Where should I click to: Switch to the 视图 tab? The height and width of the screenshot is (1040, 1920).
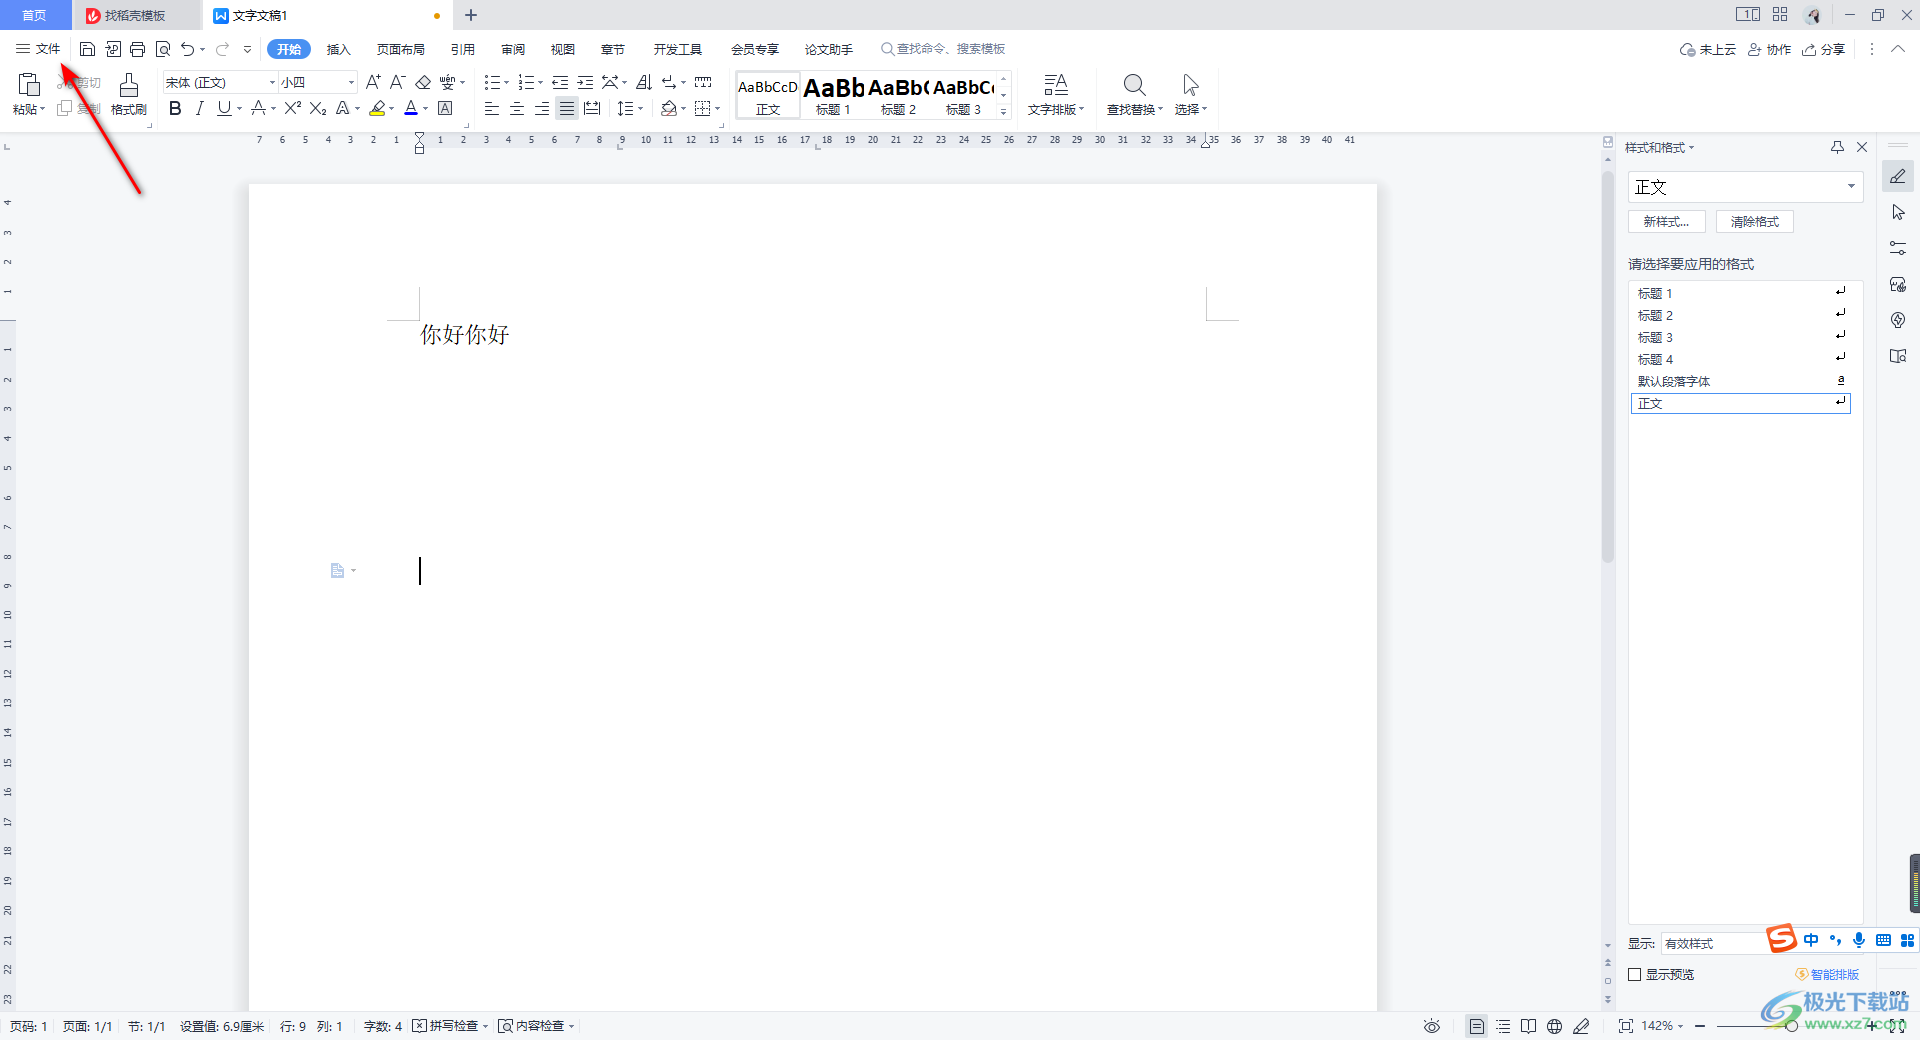pos(563,49)
